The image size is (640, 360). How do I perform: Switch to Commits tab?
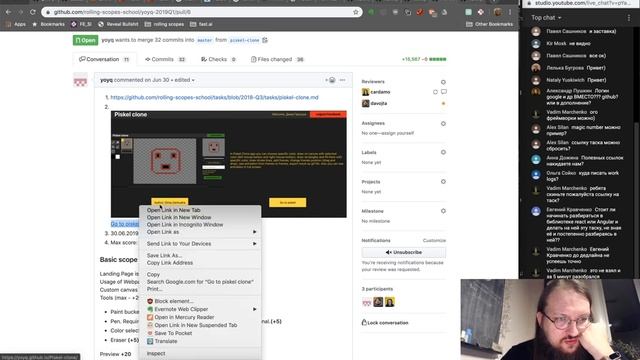pyautogui.click(x=165, y=59)
